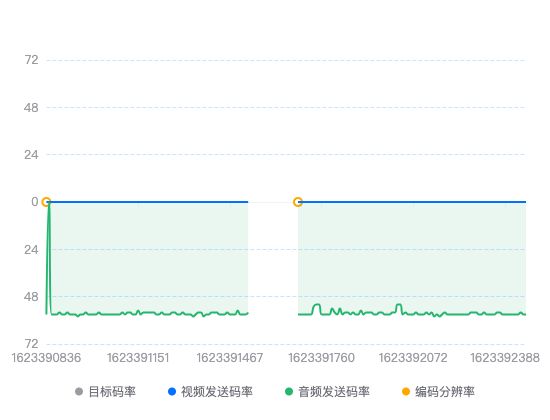Click the gray 目标码率 legend dot
Image resolution: width=550 pixels, height=420 pixels.
pyautogui.click(x=79, y=392)
